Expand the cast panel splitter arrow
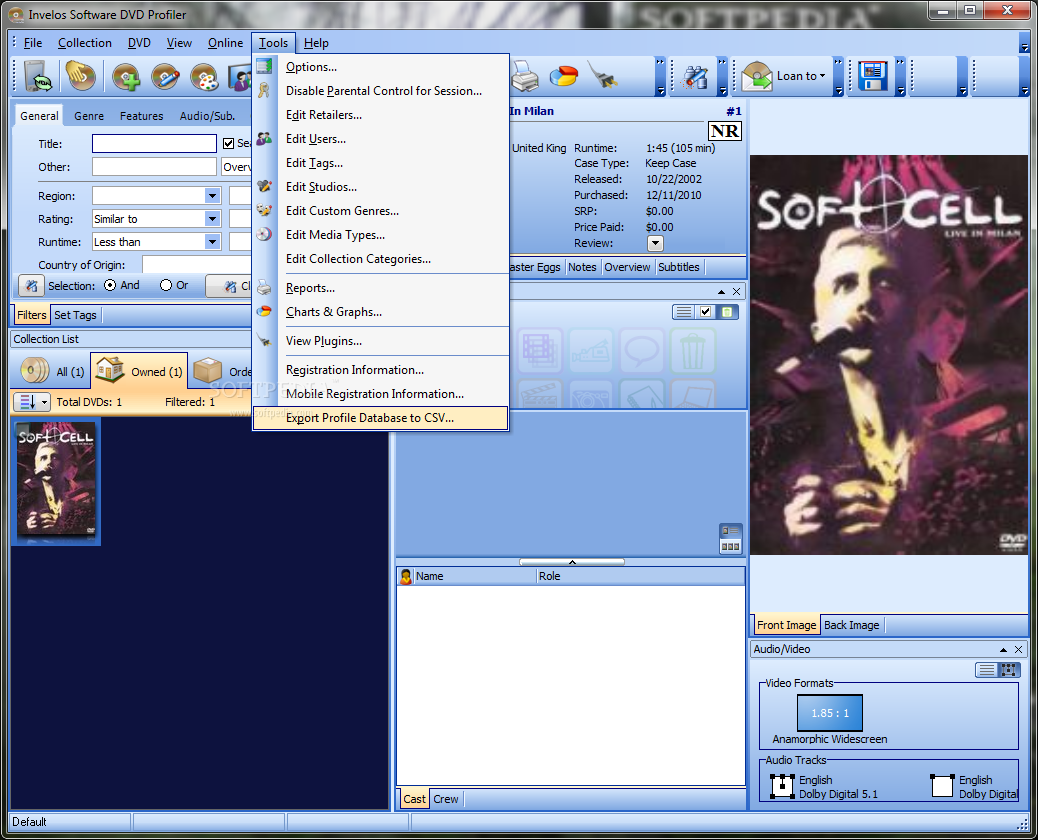Viewport: 1038px width, 840px height. point(572,562)
